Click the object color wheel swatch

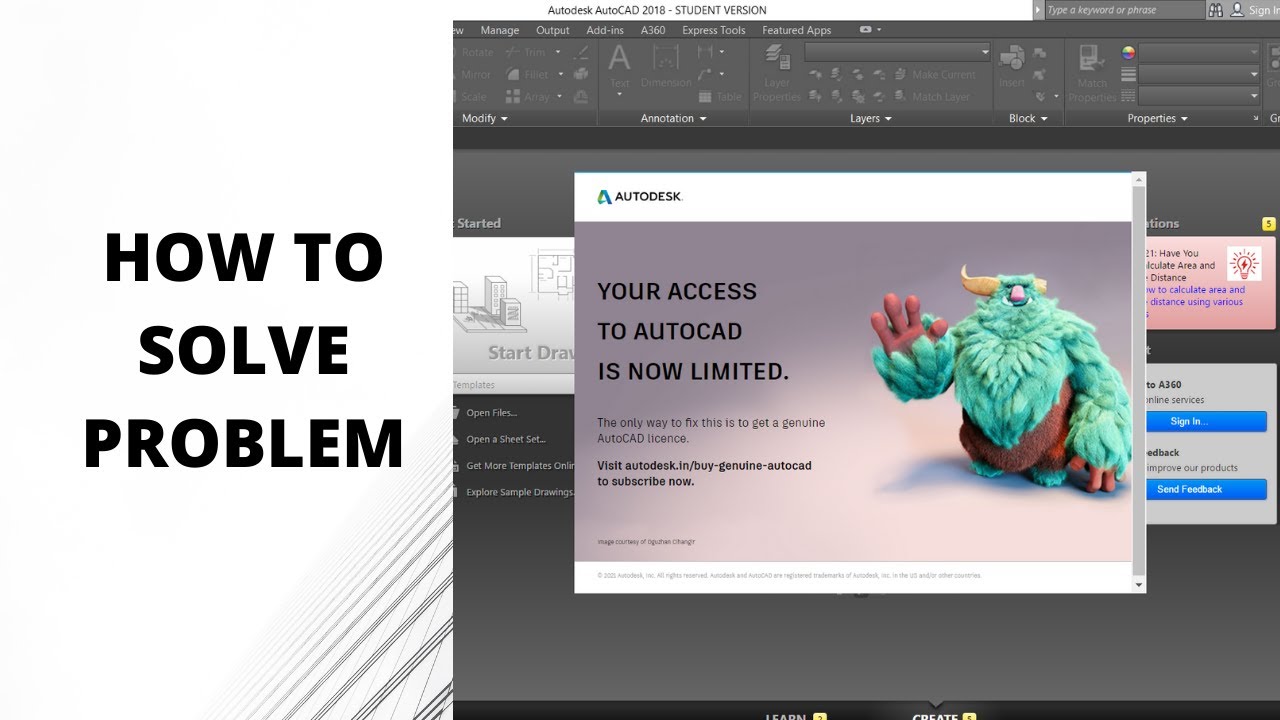point(1129,53)
